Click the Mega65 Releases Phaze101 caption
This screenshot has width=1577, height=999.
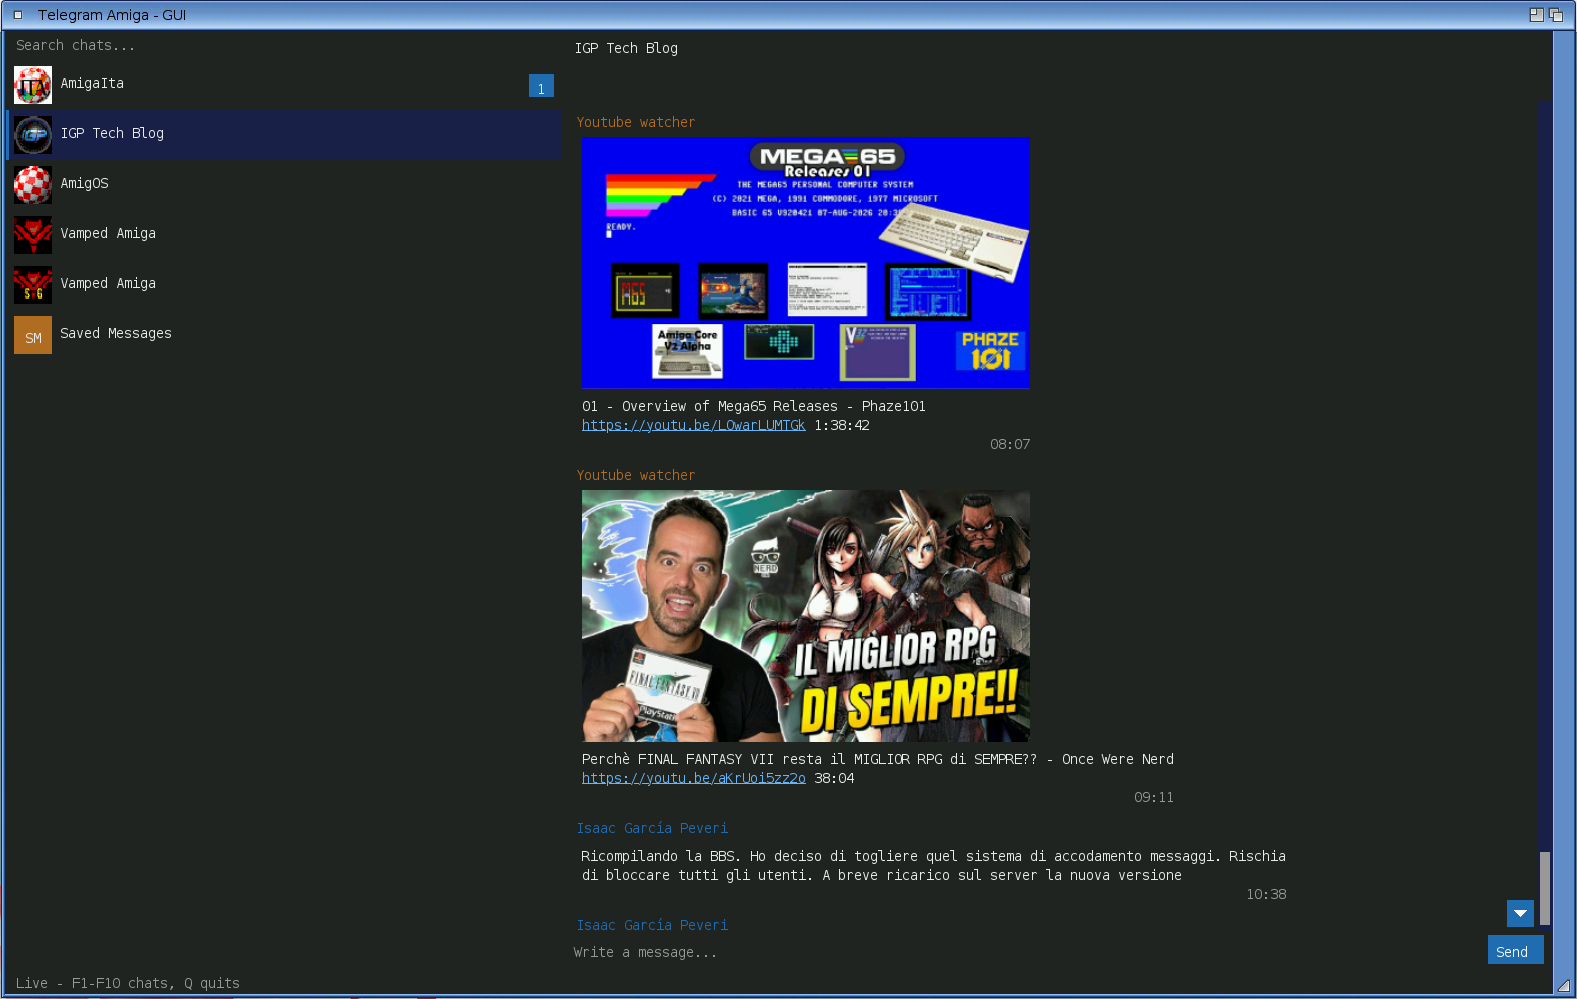pos(754,406)
